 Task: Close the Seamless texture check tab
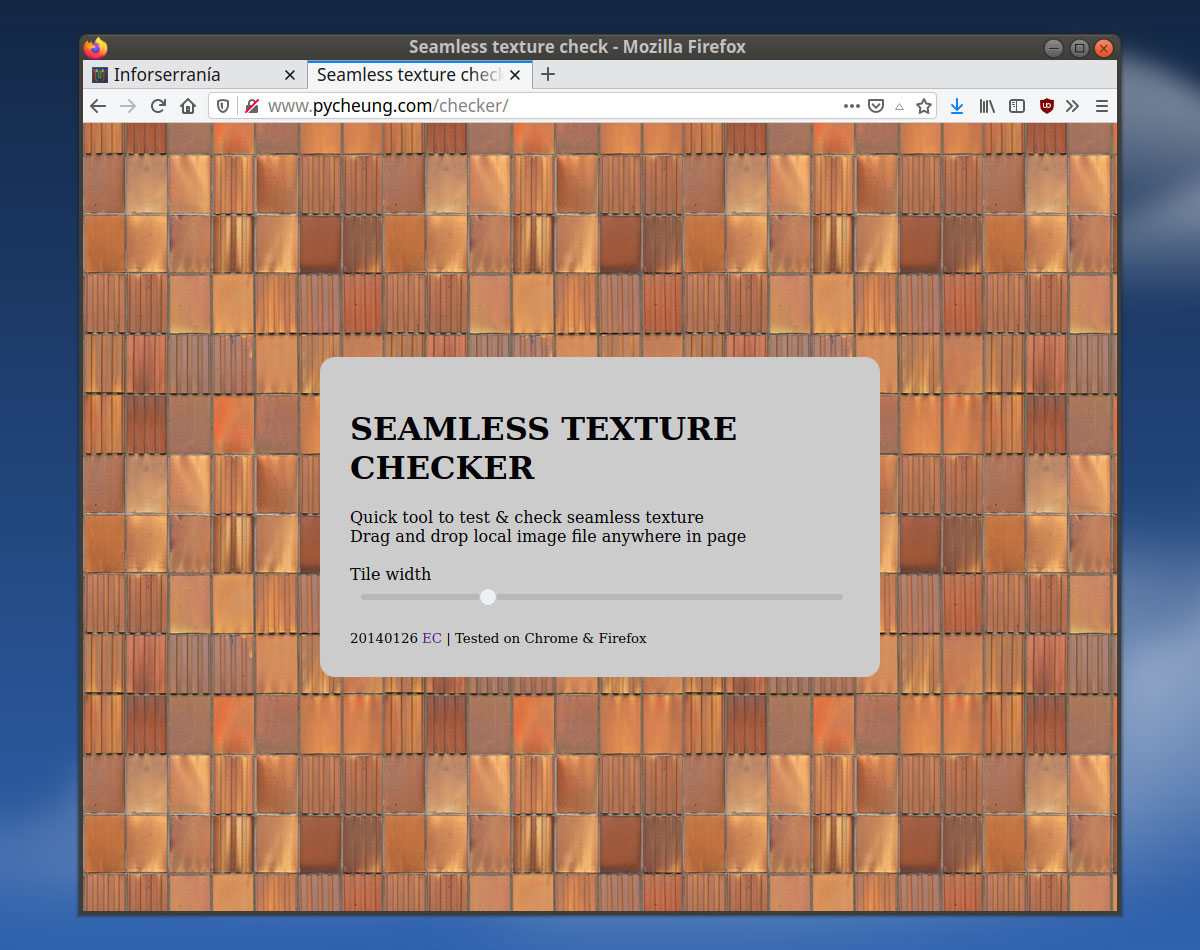pyautogui.click(x=515, y=74)
